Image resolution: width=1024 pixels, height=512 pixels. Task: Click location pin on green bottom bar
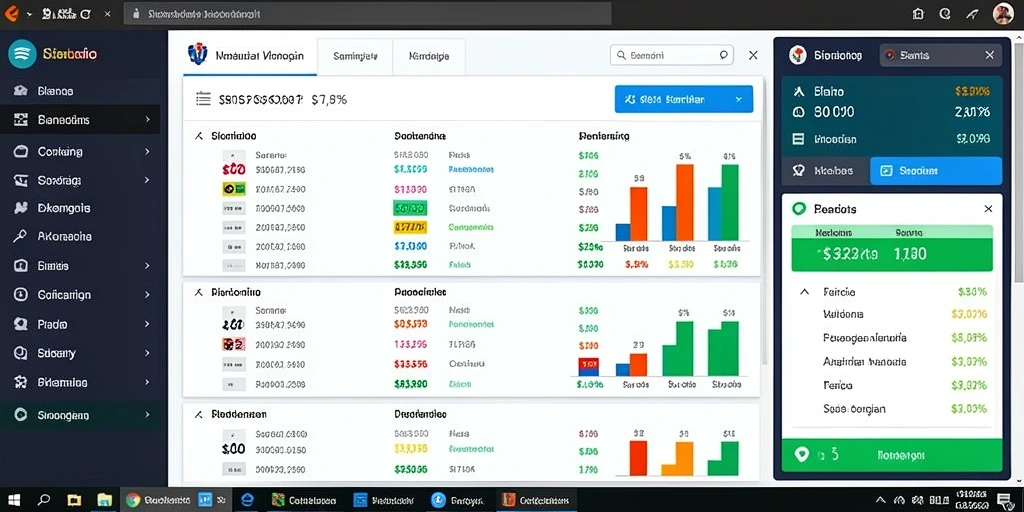tap(801, 455)
